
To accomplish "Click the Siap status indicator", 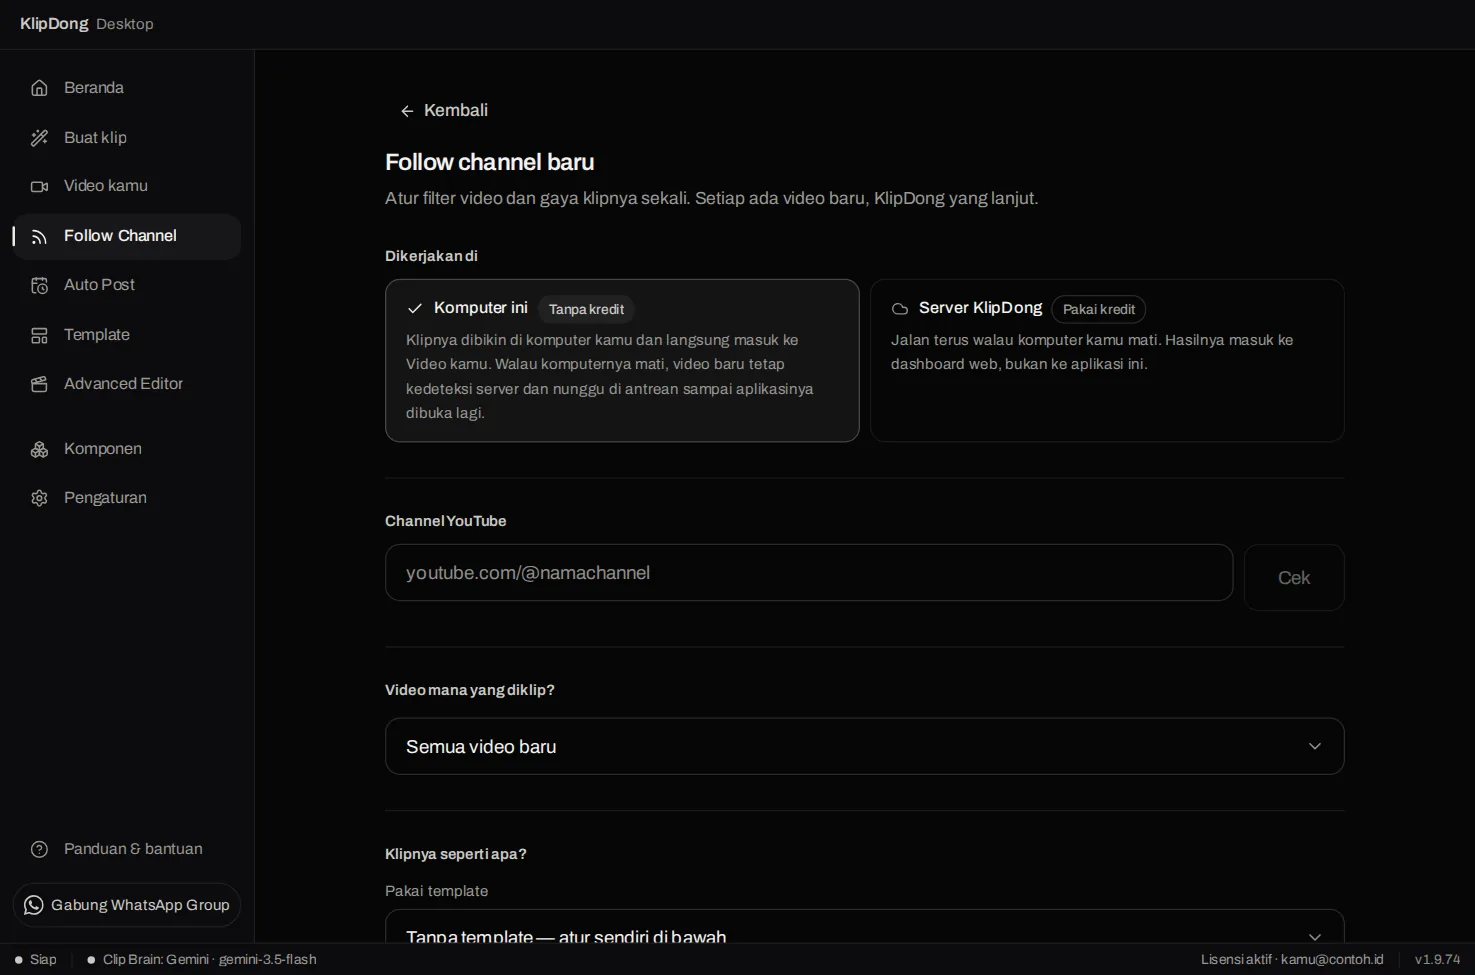I will coord(36,960).
